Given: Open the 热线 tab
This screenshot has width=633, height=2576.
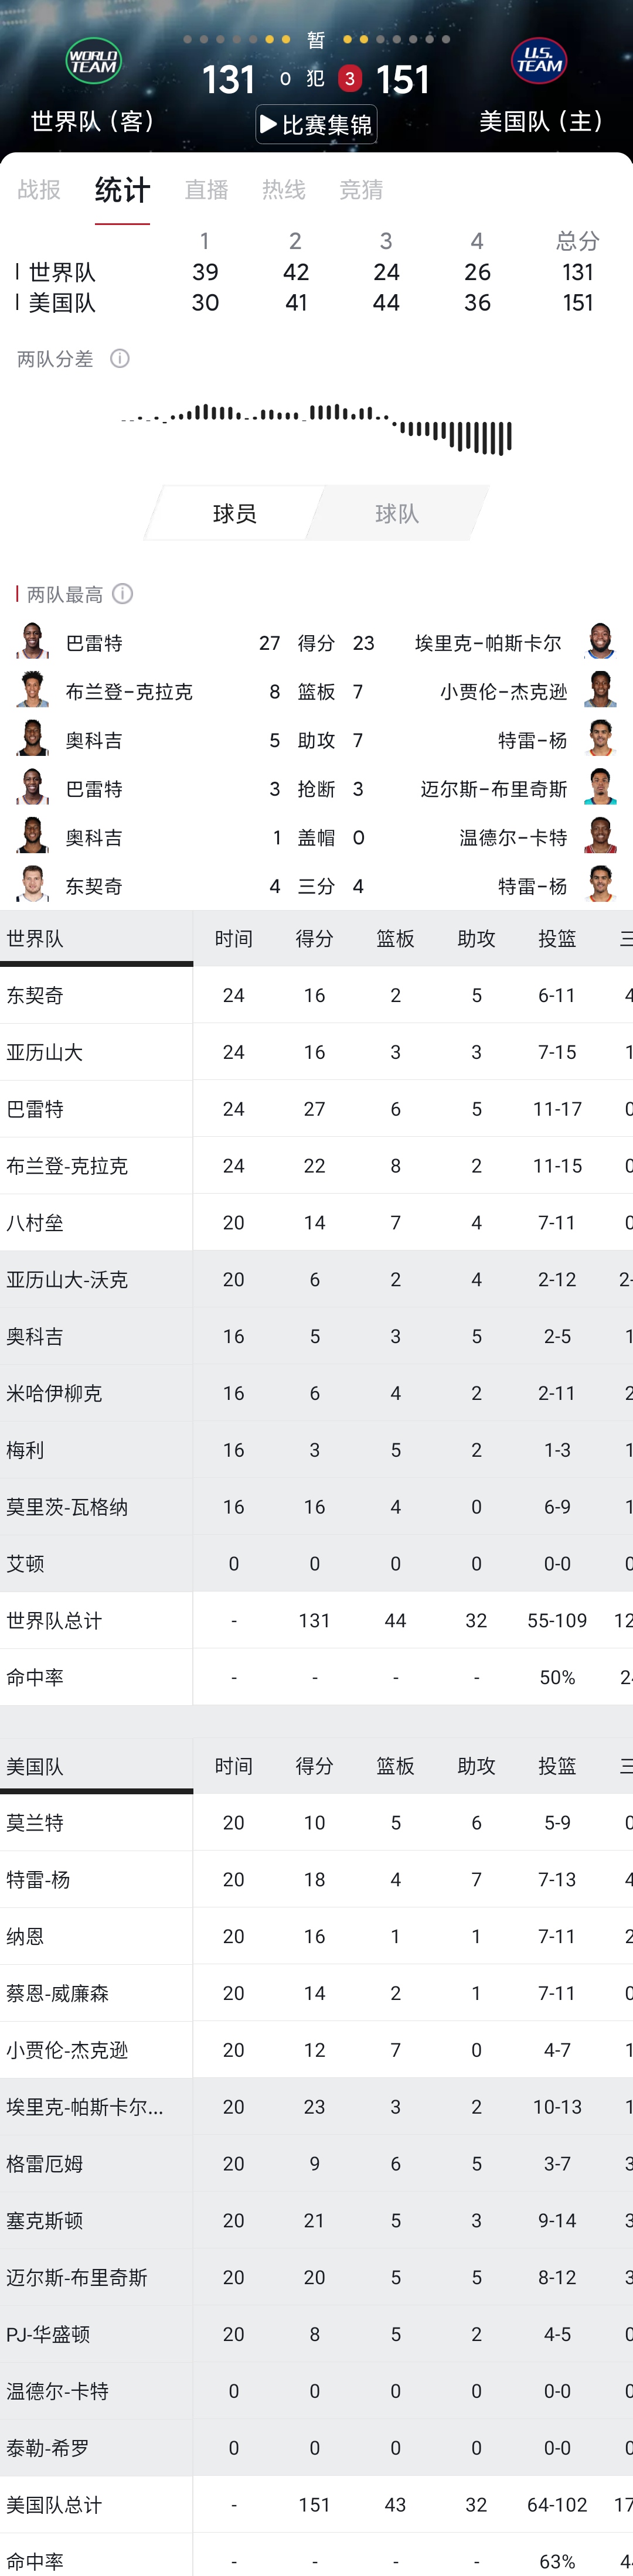Looking at the screenshot, I should (284, 189).
